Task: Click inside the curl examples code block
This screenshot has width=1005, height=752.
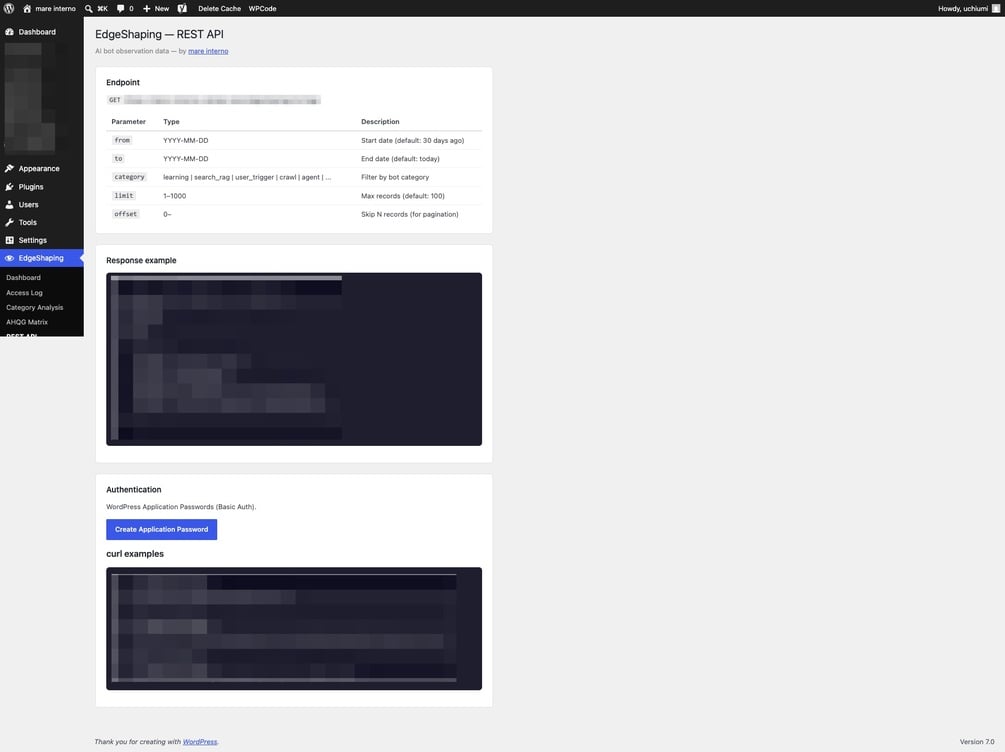Action: coord(294,629)
